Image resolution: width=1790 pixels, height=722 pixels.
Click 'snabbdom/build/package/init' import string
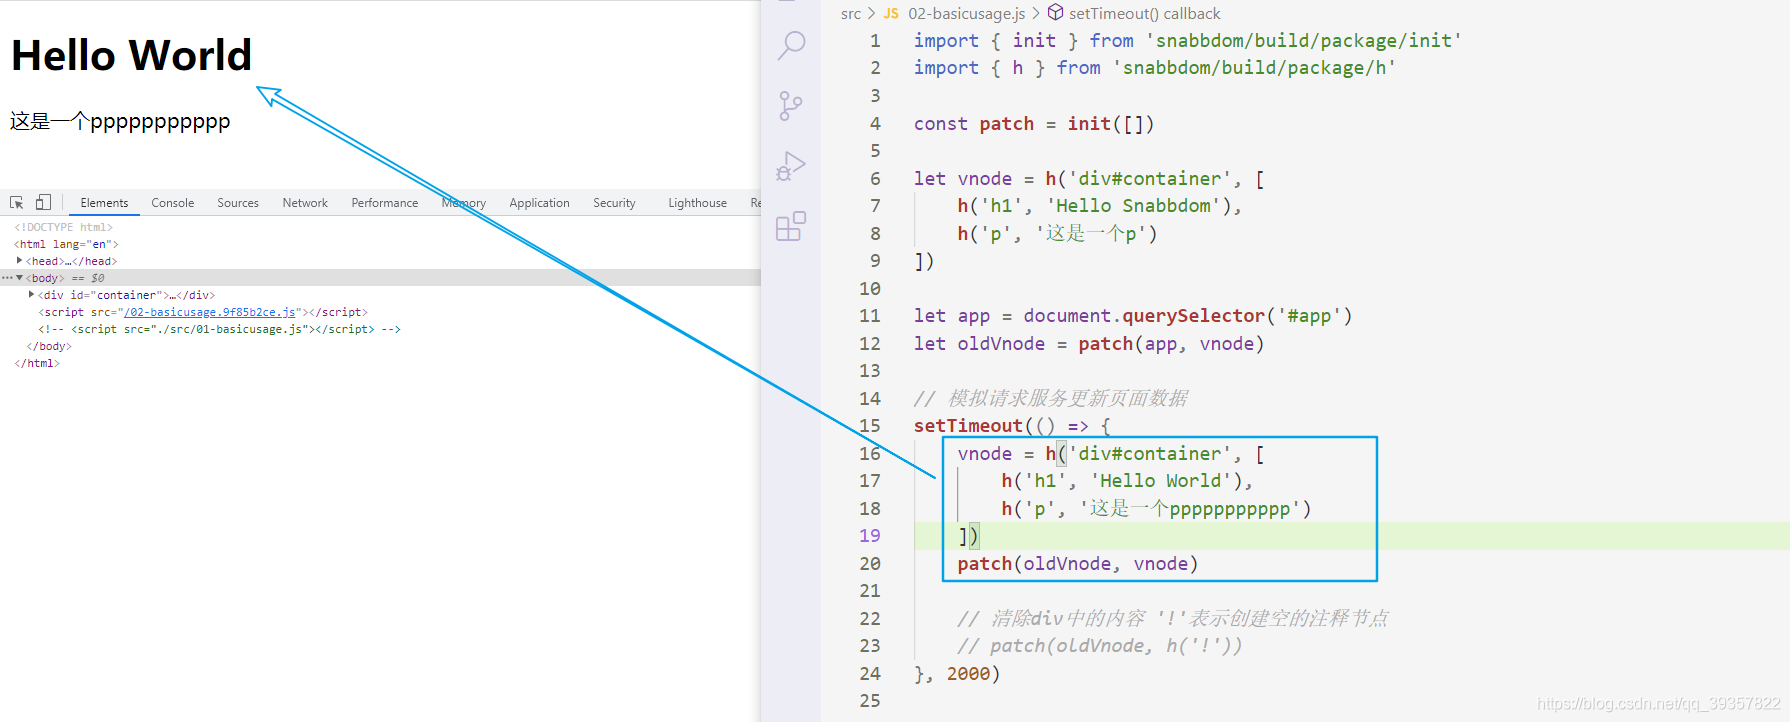[x=1303, y=41]
